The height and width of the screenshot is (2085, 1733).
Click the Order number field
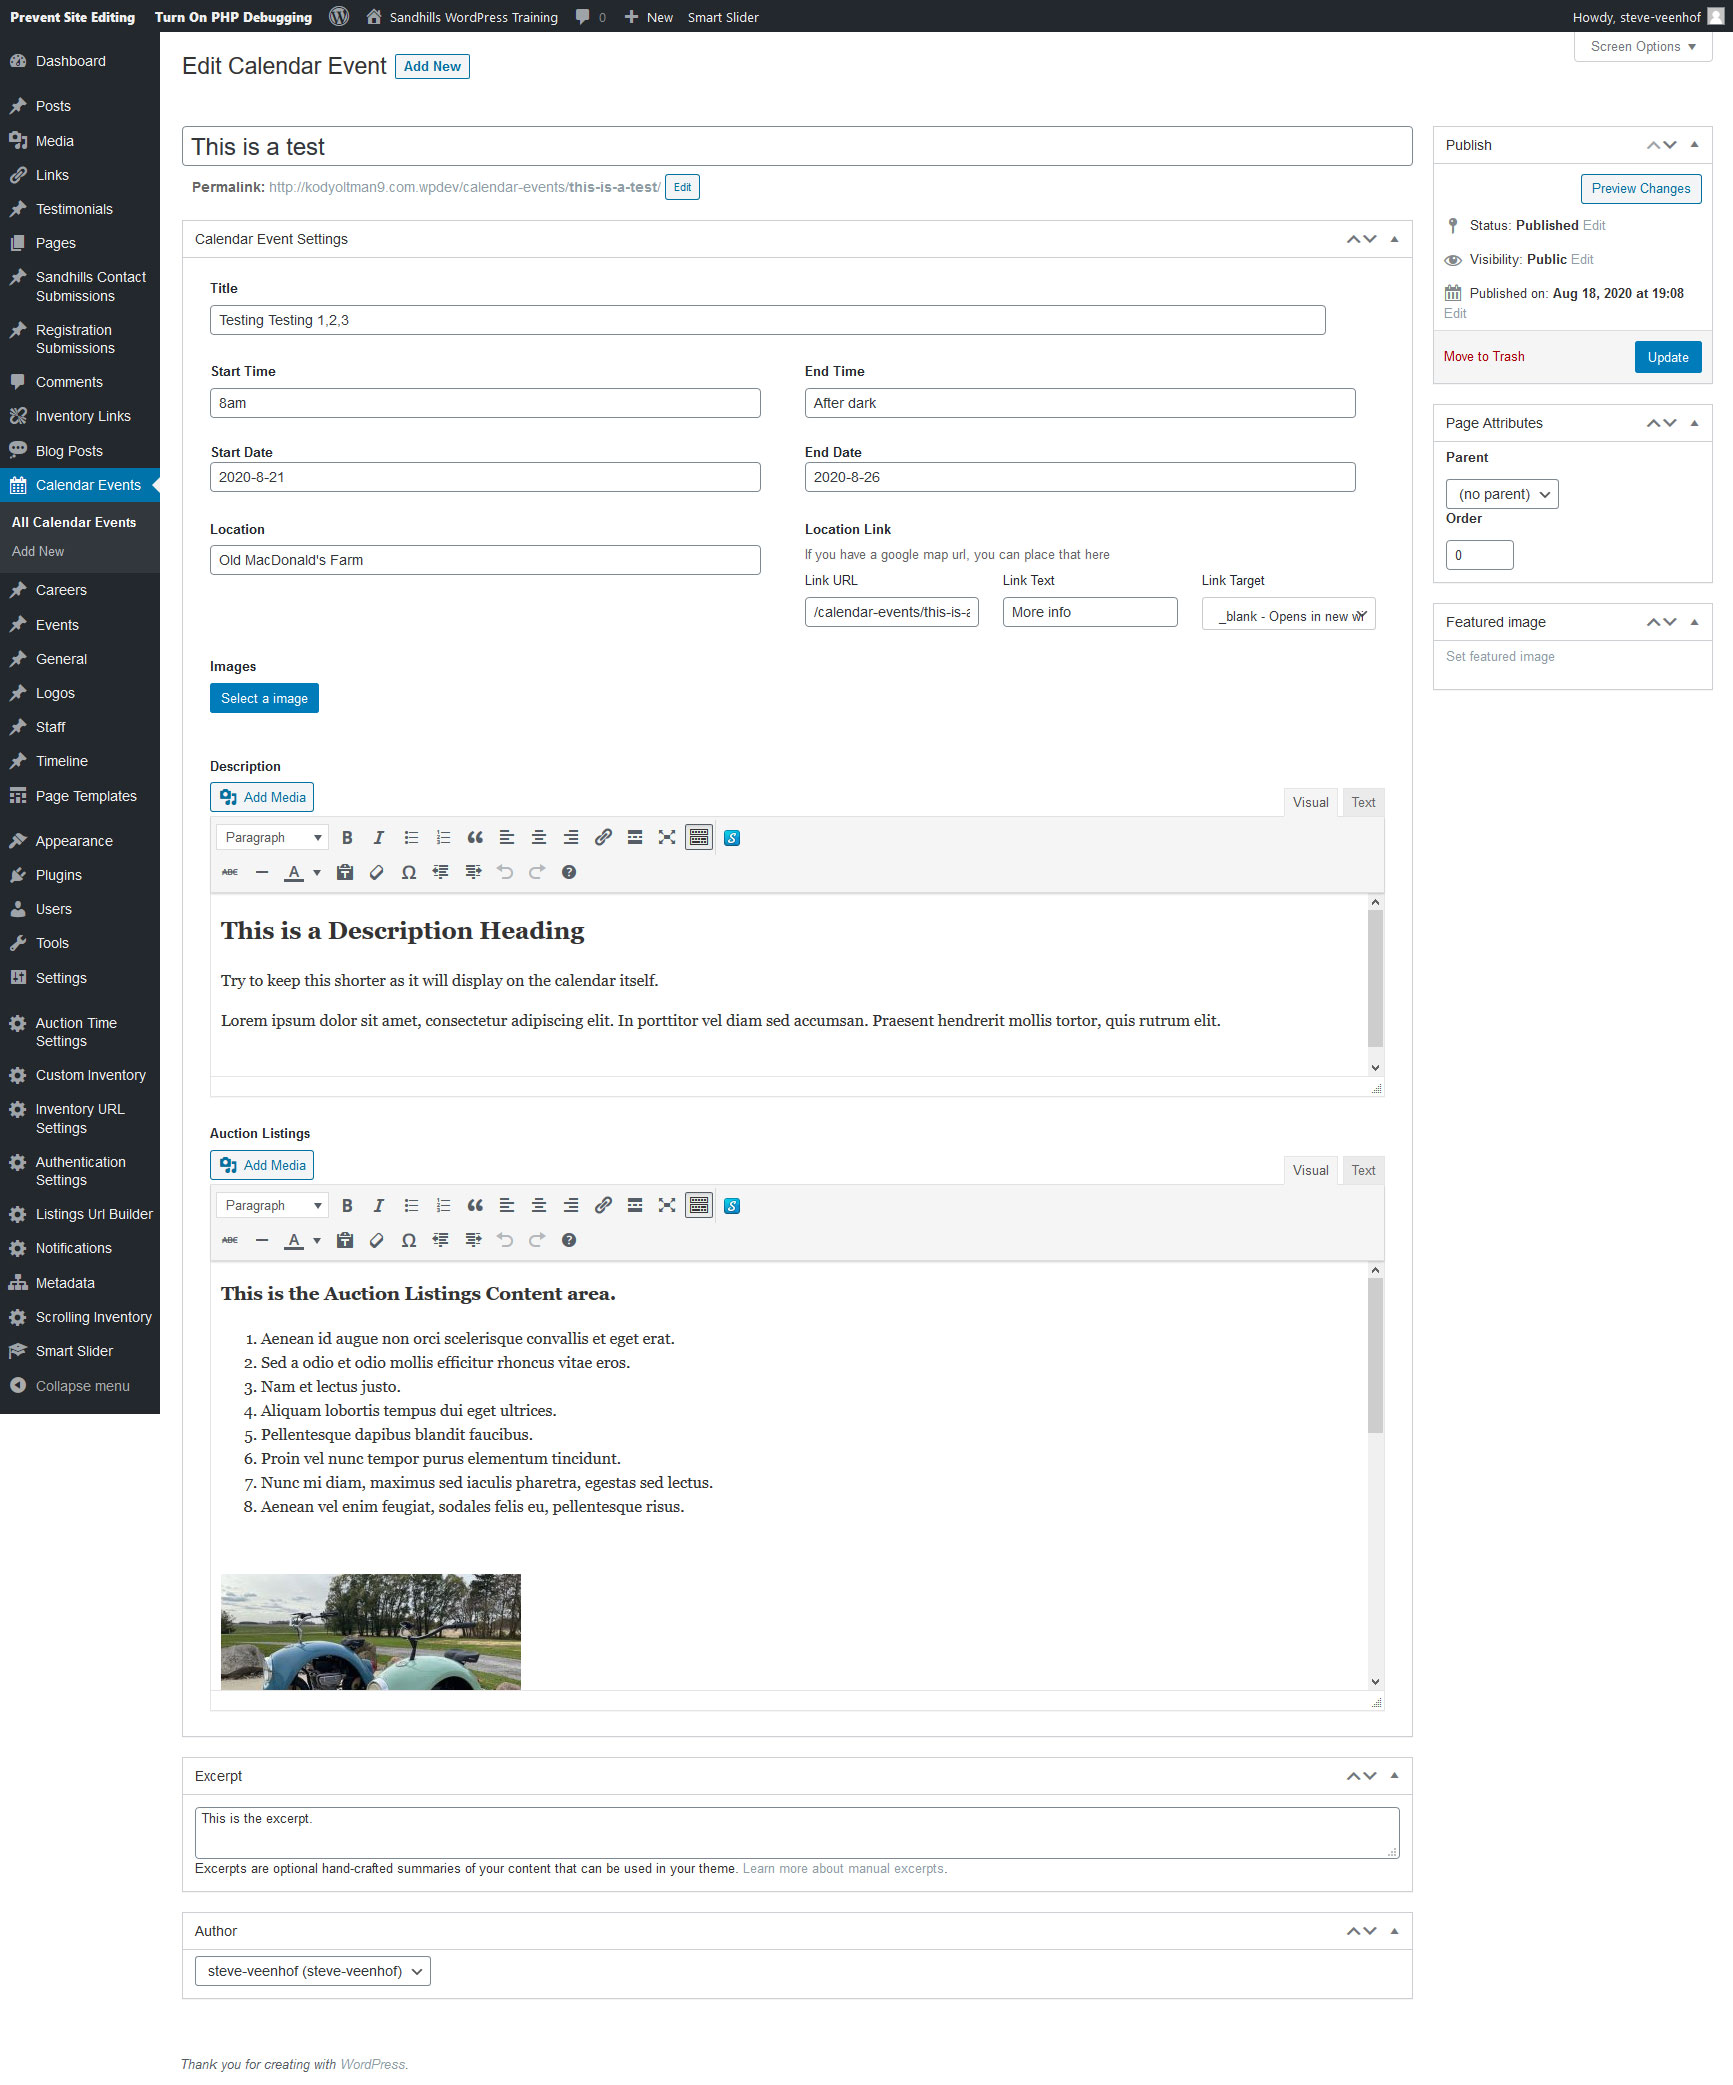(1479, 555)
